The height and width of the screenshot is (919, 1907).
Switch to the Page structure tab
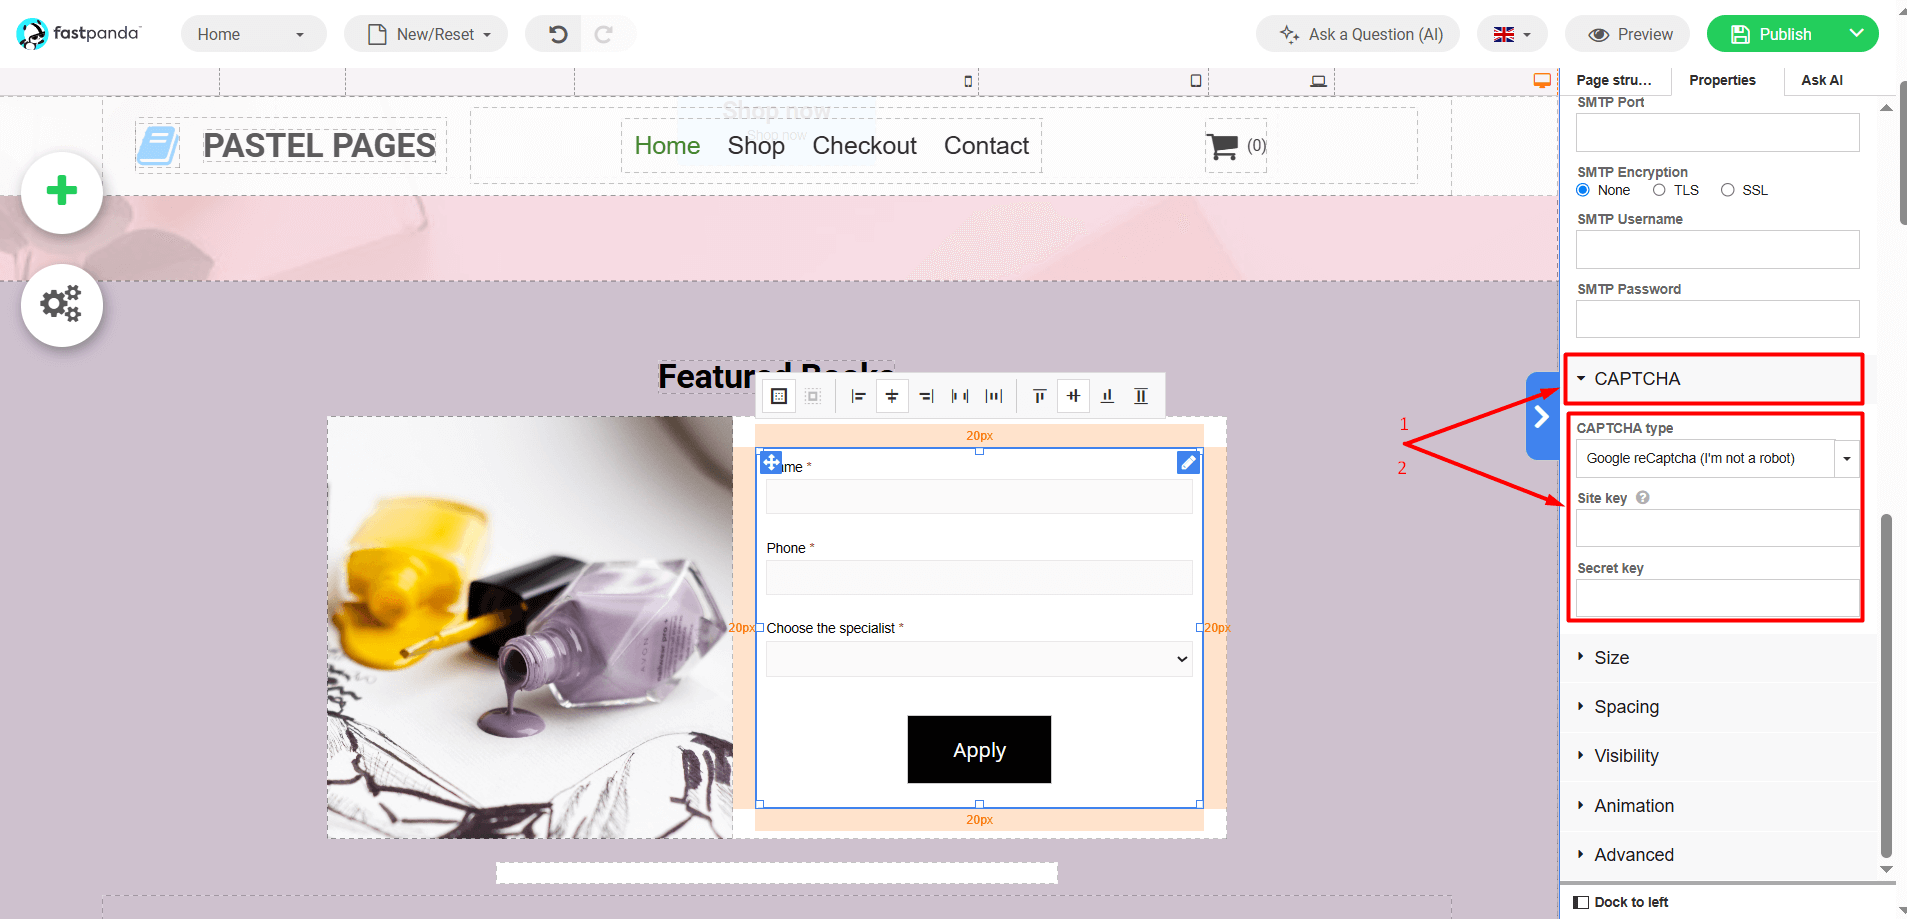[x=1614, y=80]
